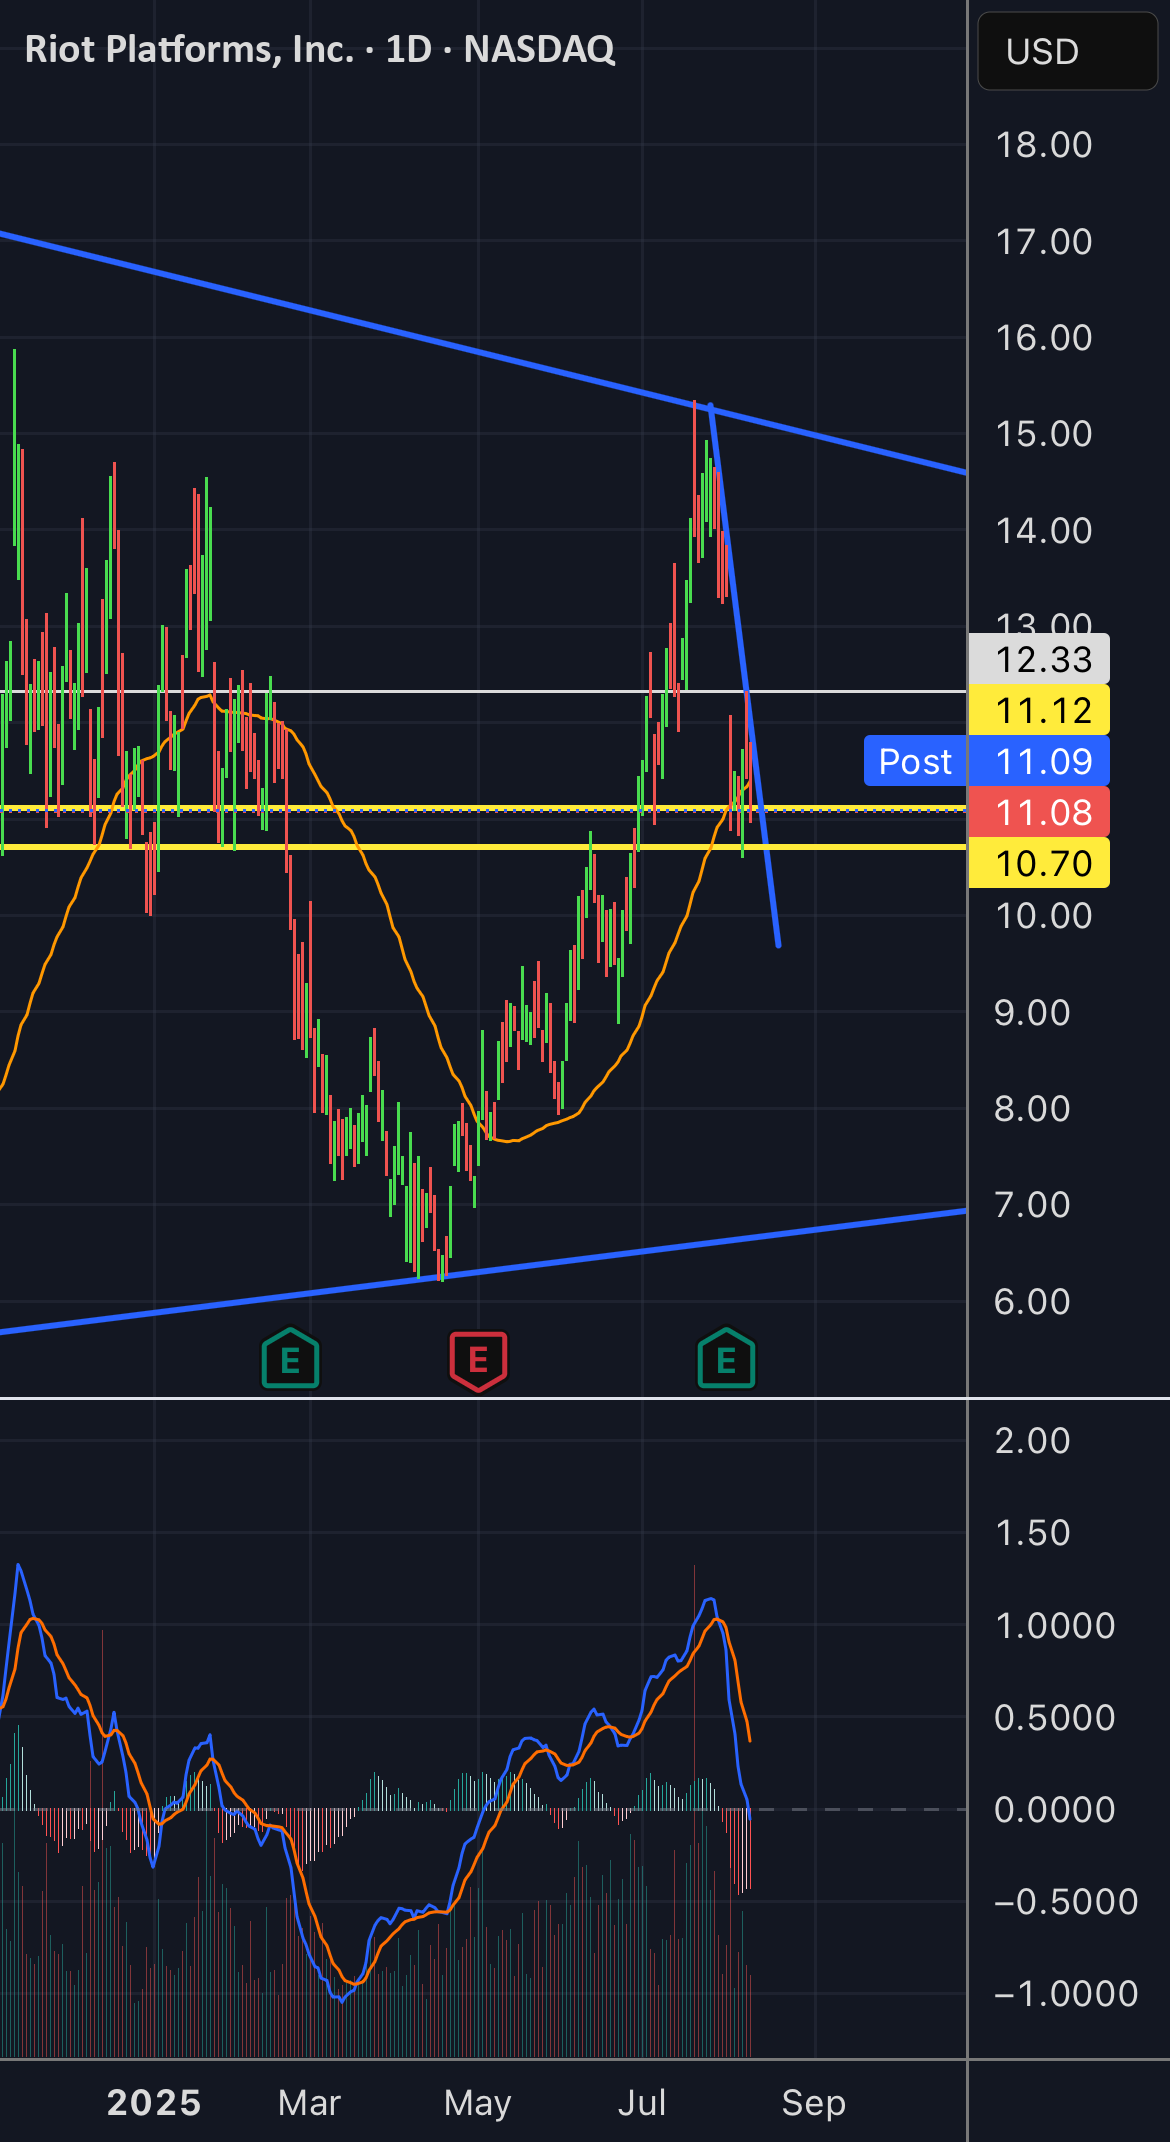Select the blue Post price label
1170x2142 pixels.
point(915,761)
